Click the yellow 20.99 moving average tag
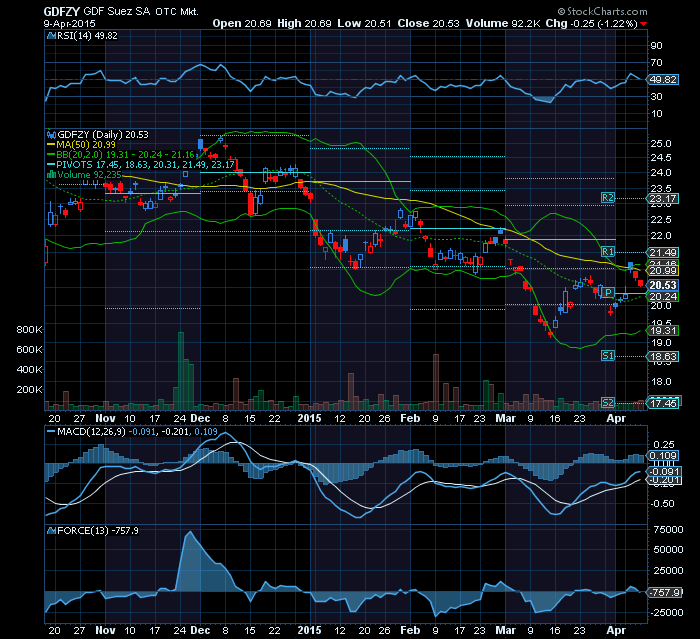This screenshot has width=700, height=639. [x=663, y=271]
